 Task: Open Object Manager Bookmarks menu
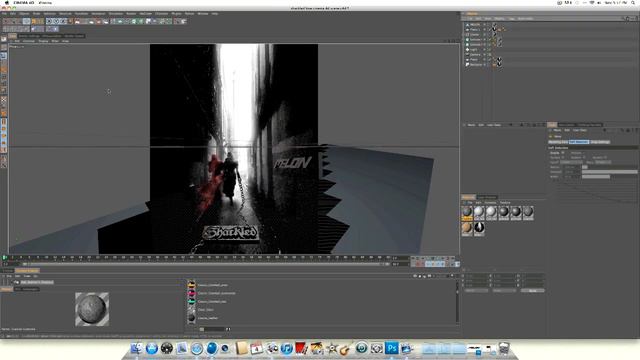[x=525, y=18]
